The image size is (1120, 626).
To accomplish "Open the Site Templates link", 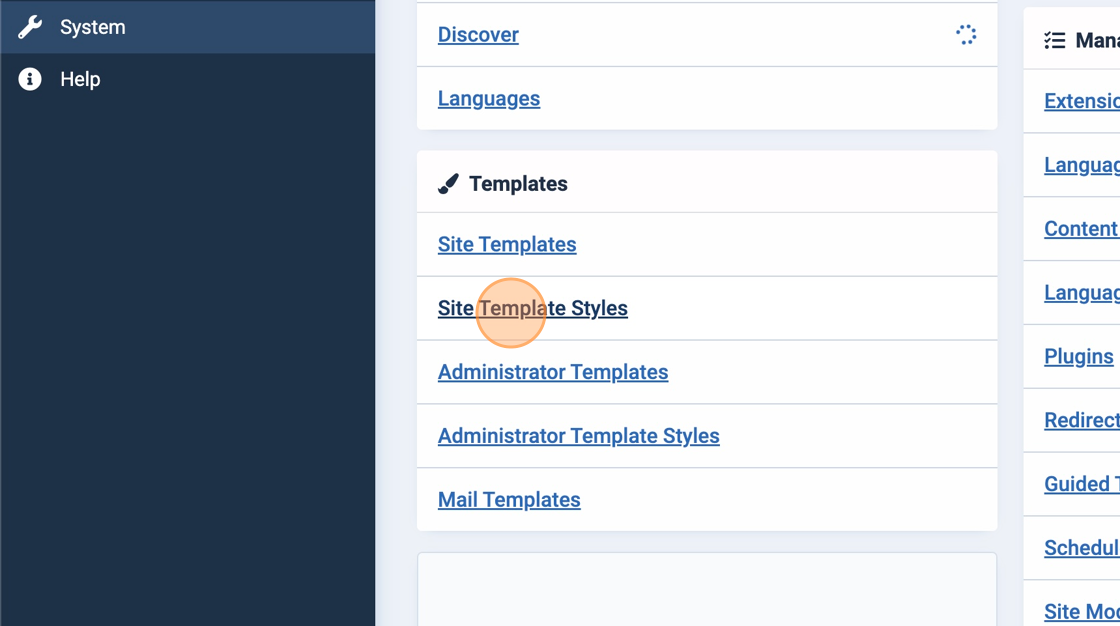I will point(507,245).
